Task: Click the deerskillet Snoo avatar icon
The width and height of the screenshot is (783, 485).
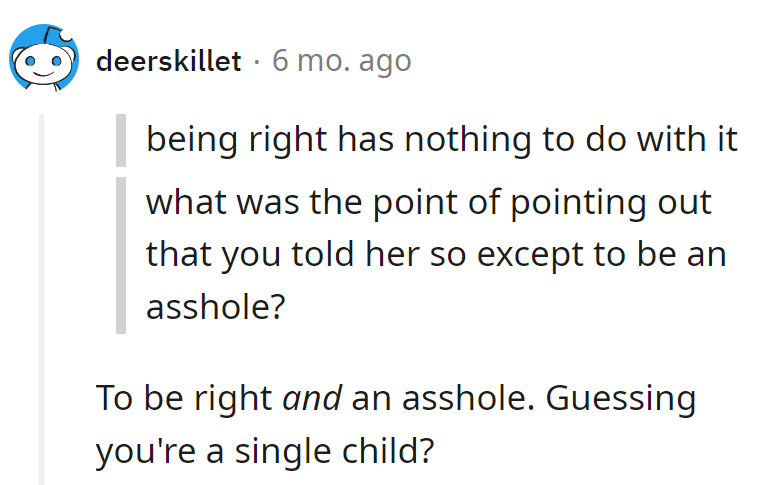Action: click(x=45, y=61)
